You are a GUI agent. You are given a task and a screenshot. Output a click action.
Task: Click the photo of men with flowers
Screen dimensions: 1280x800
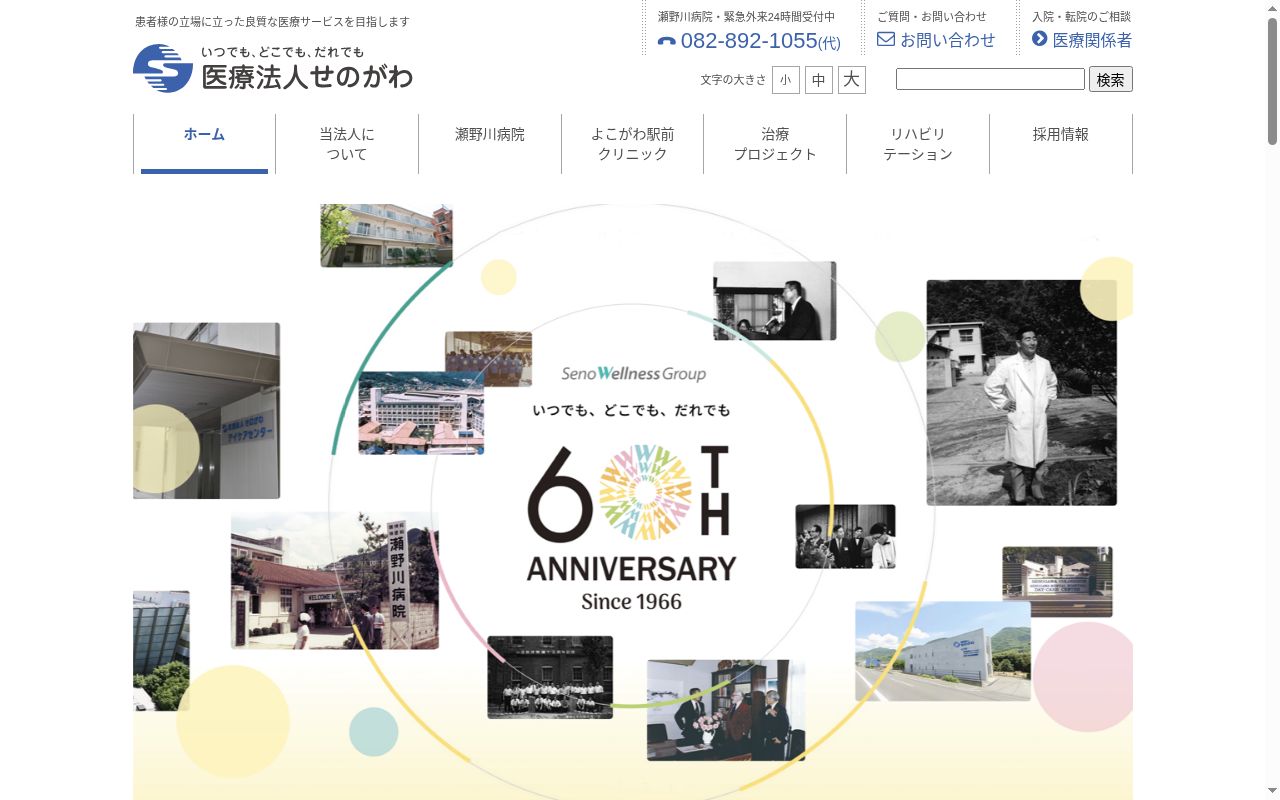pyautogui.click(x=726, y=710)
